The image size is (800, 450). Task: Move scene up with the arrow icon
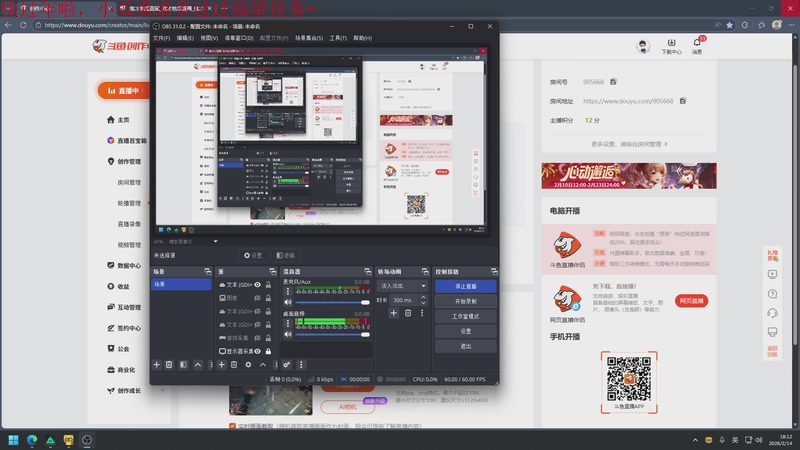point(197,365)
